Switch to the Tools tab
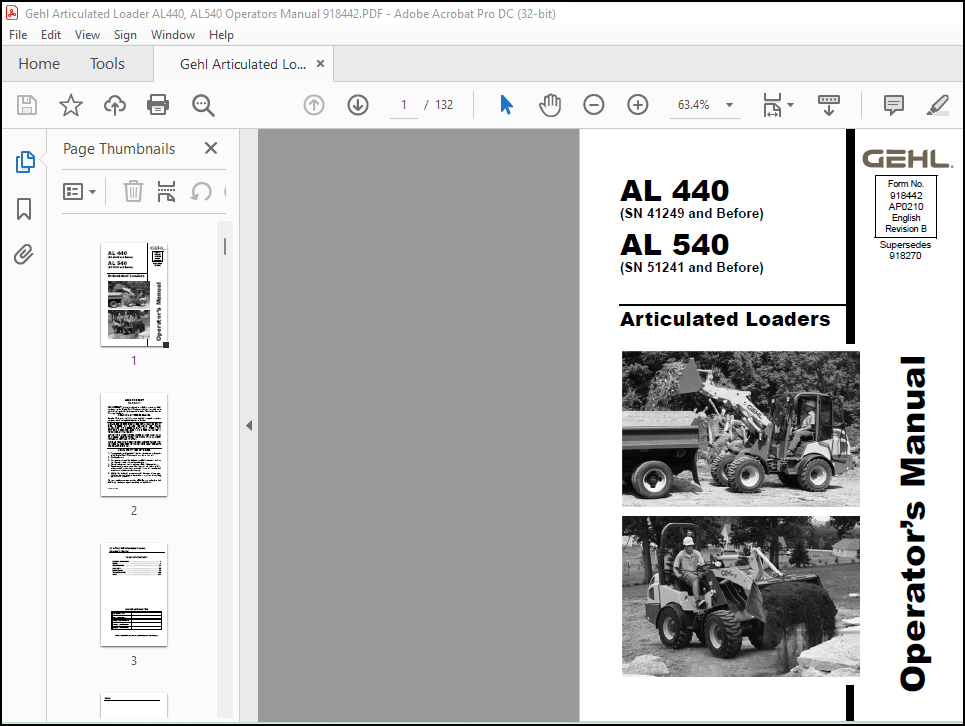Image resolution: width=965 pixels, height=726 pixels. [x=107, y=64]
